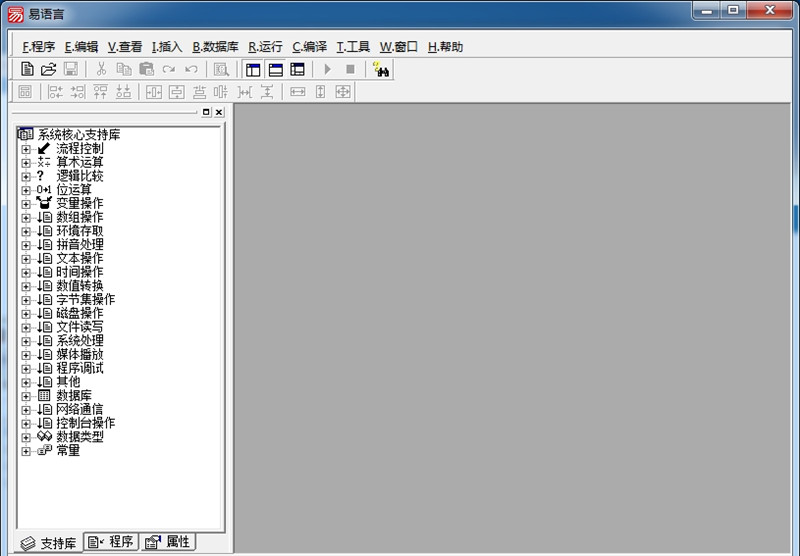The width and height of the screenshot is (800, 556).
Task: Expand the 数据库 tree node
Action: point(26,396)
